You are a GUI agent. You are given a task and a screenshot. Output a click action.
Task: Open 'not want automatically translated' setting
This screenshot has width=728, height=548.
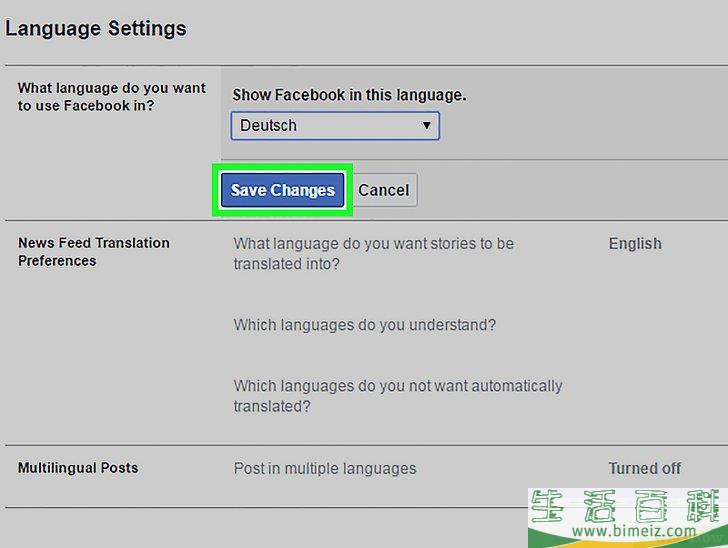[x=398, y=396]
